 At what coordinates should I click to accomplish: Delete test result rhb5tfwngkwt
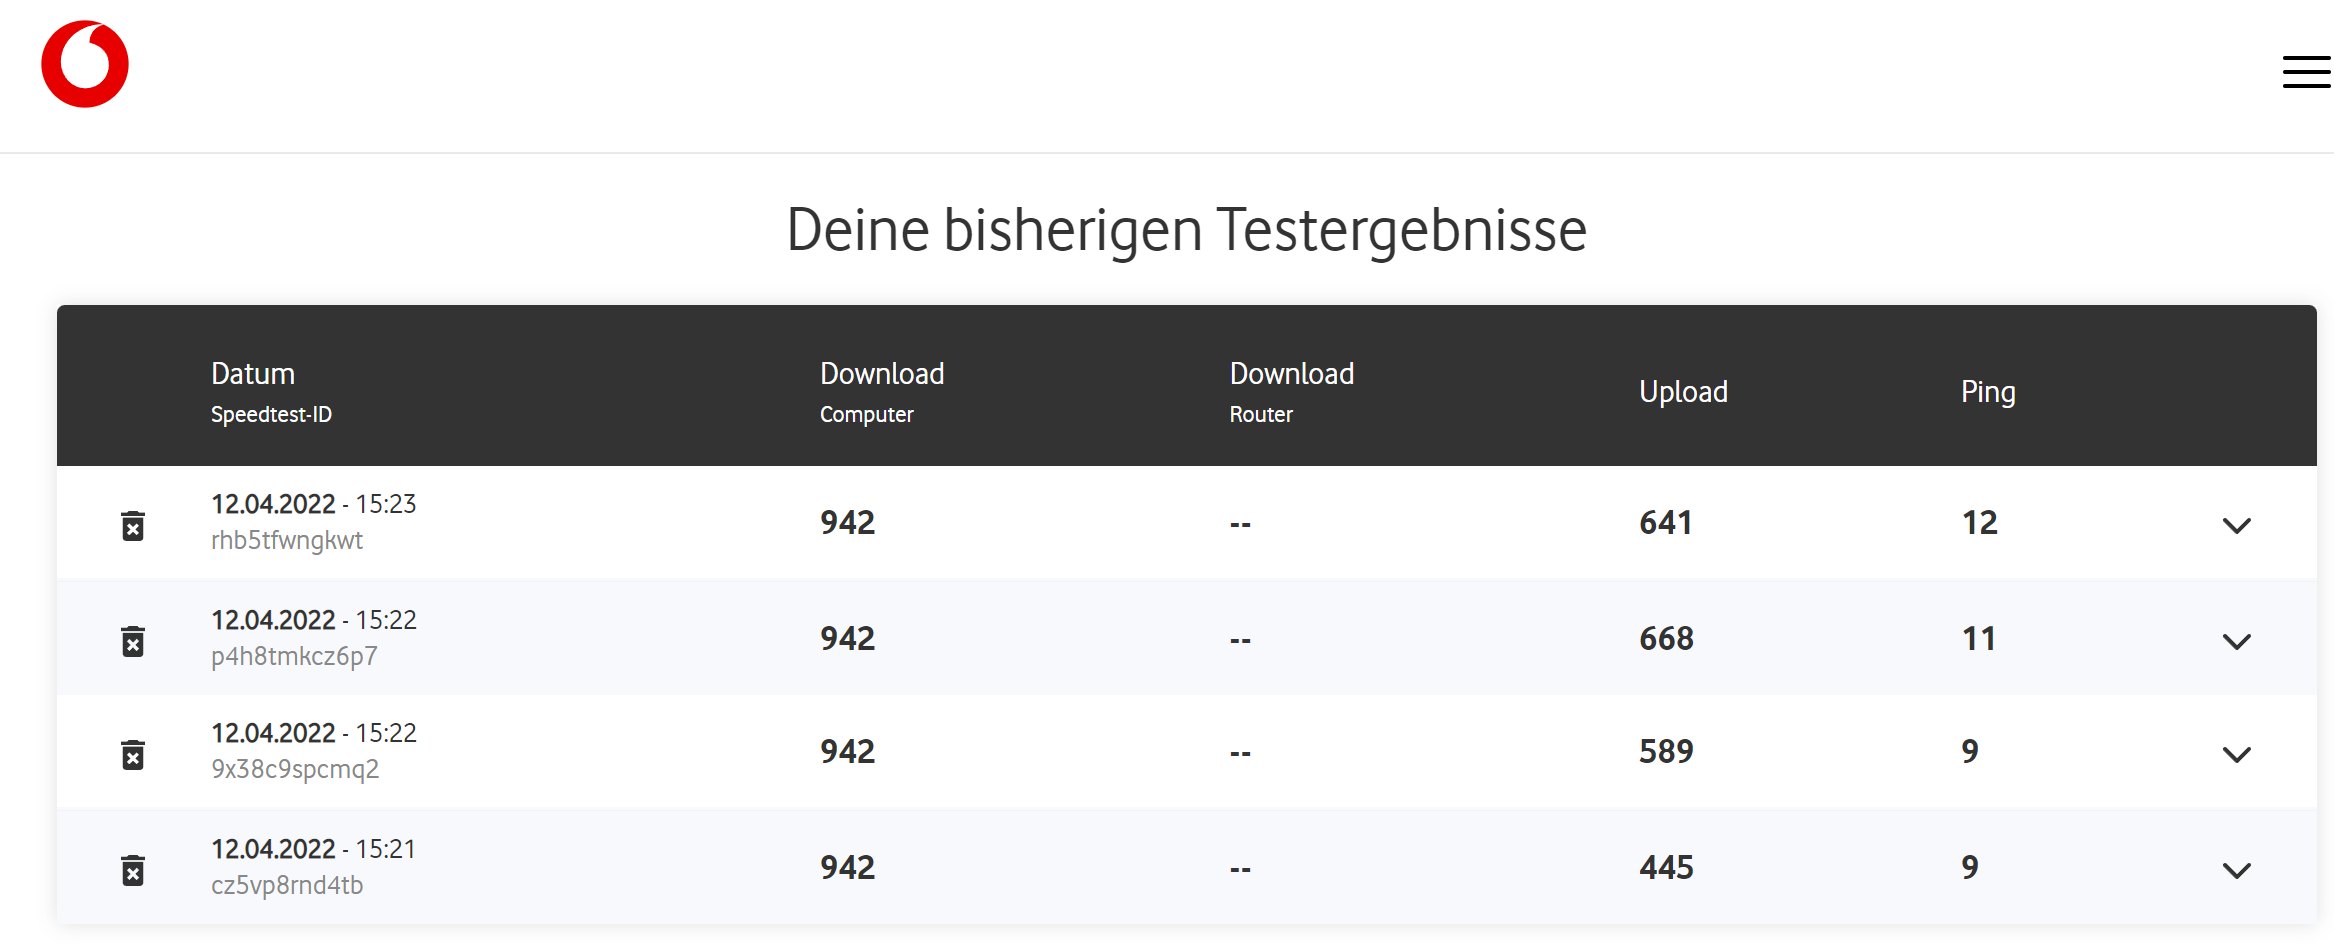[133, 525]
